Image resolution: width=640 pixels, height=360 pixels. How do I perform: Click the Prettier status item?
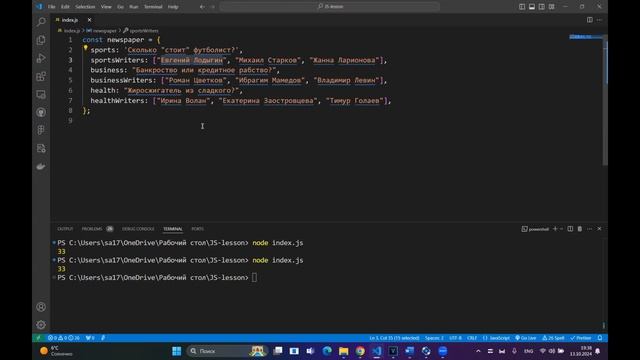(x=581, y=338)
